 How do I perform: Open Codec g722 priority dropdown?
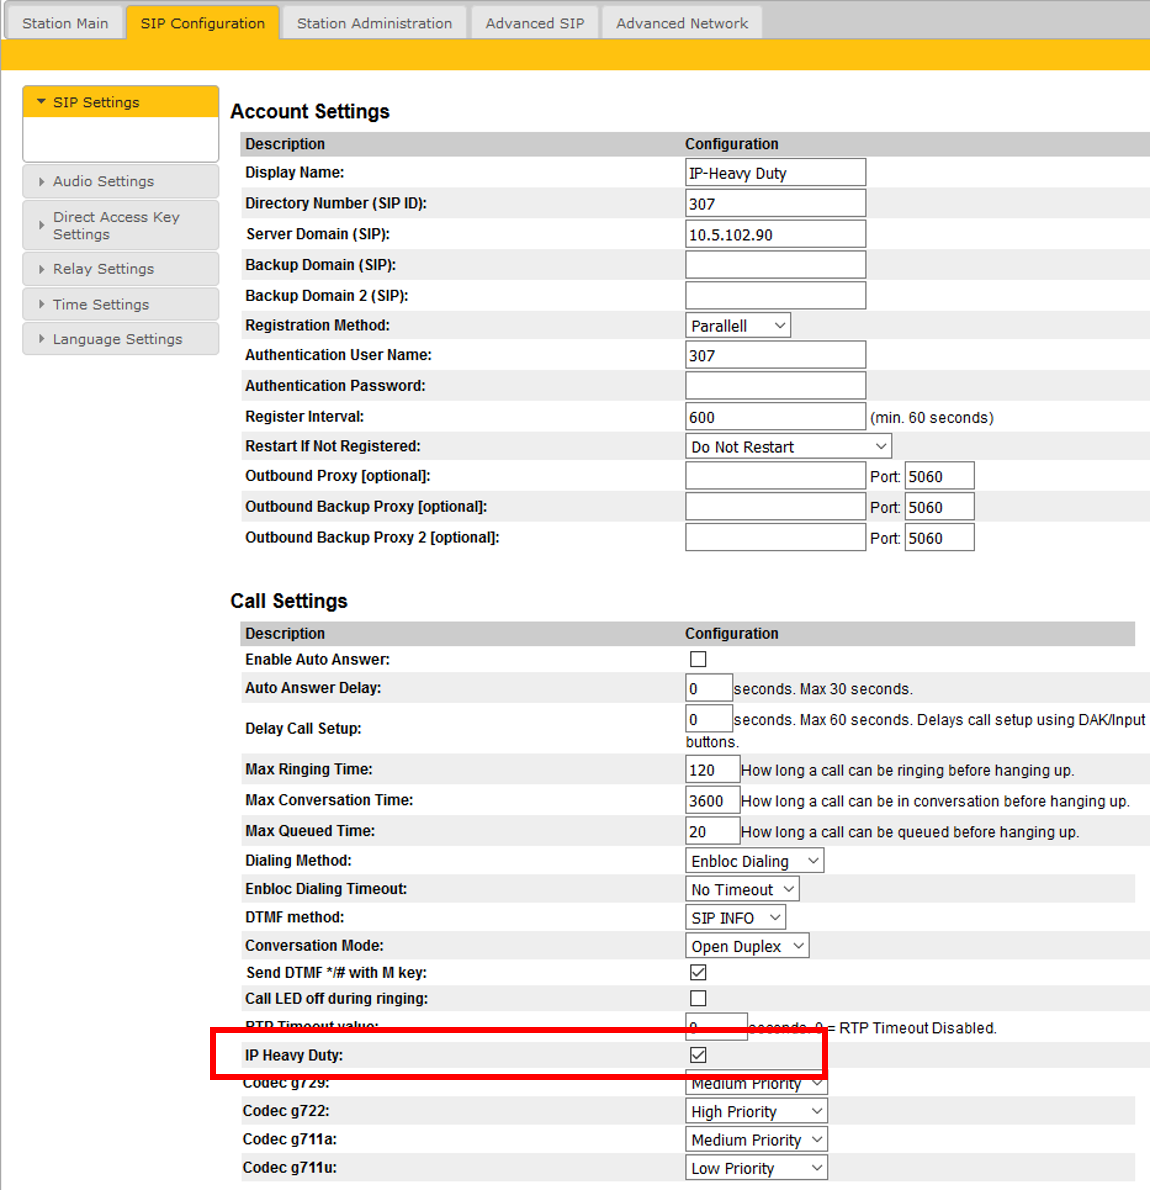coord(756,1111)
